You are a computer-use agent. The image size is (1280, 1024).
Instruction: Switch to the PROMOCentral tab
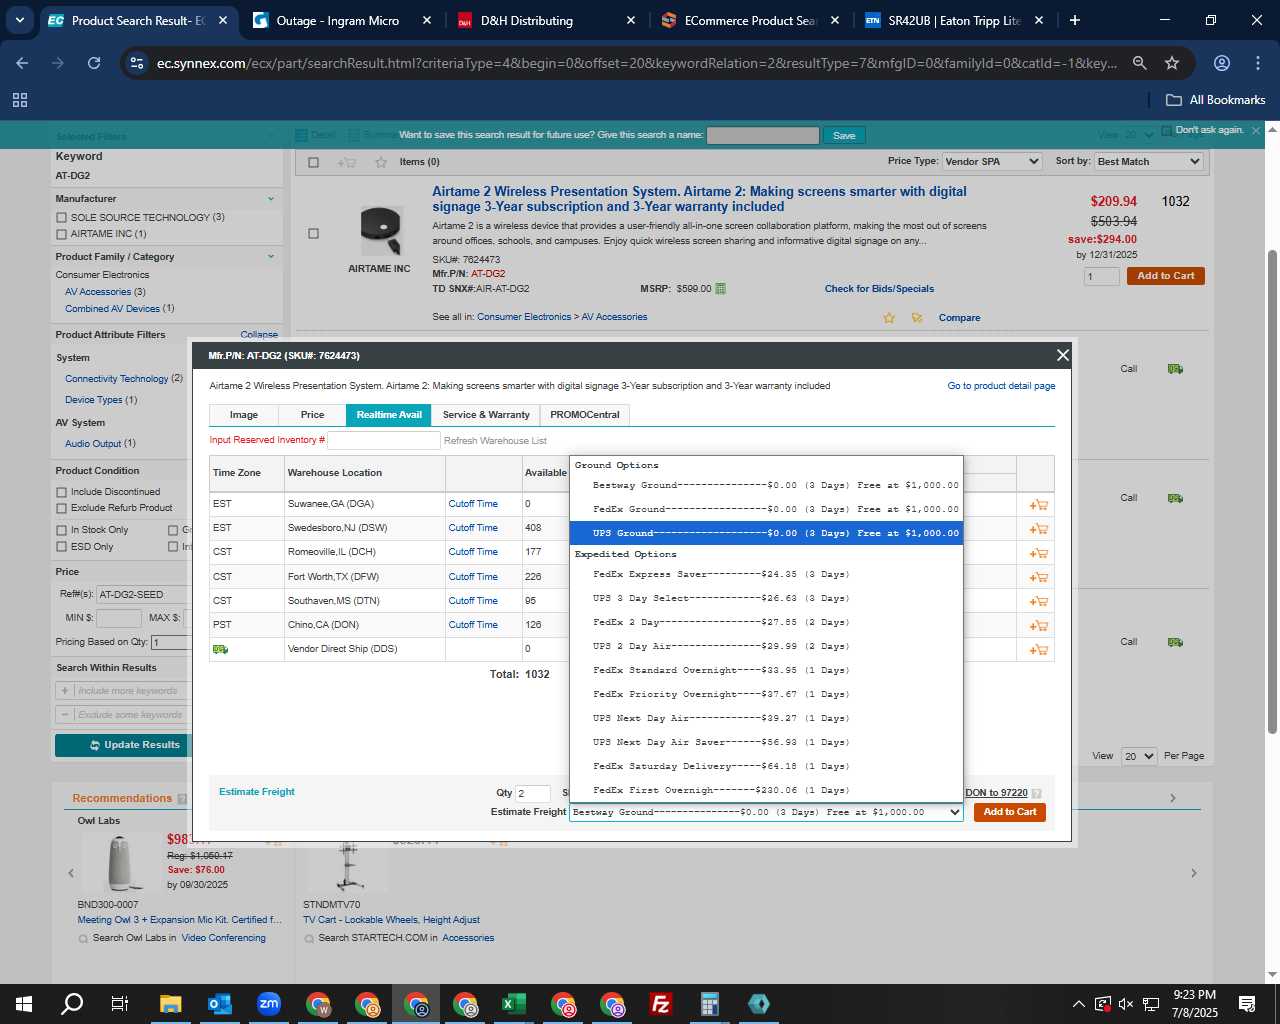[584, 415]
